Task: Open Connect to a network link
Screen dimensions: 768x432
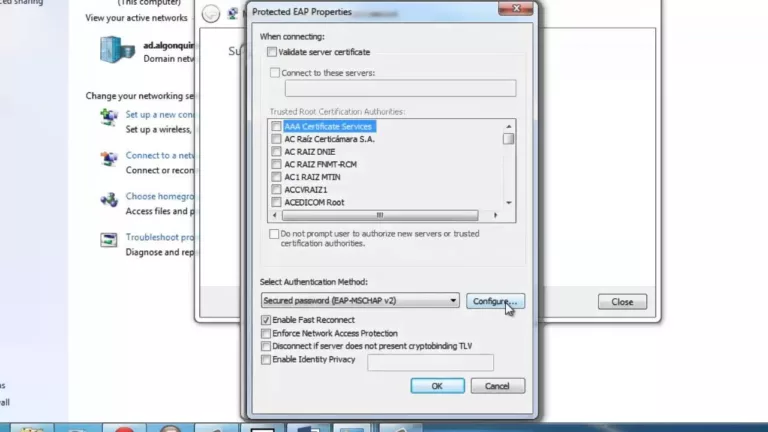Action: pos(160,155)
